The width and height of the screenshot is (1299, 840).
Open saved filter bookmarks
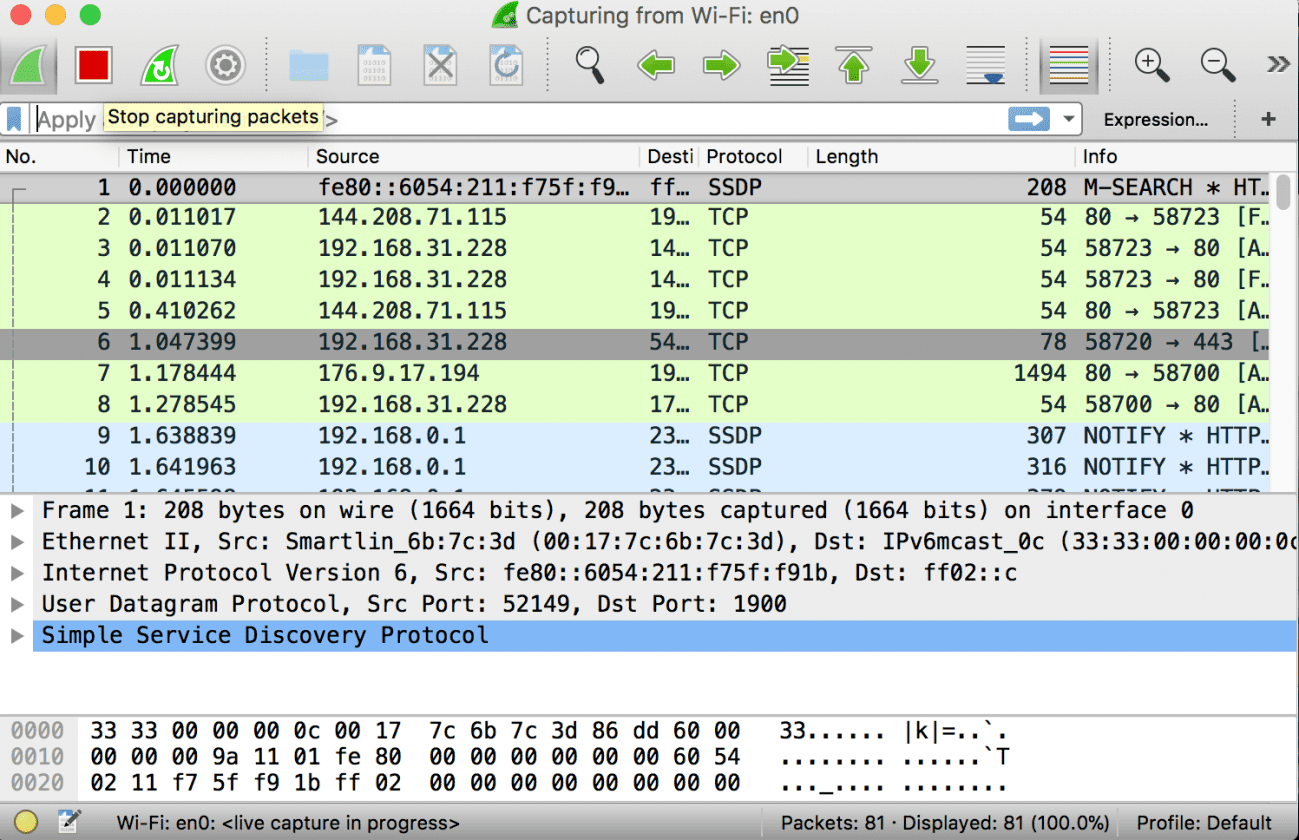(x=13, y=119)
